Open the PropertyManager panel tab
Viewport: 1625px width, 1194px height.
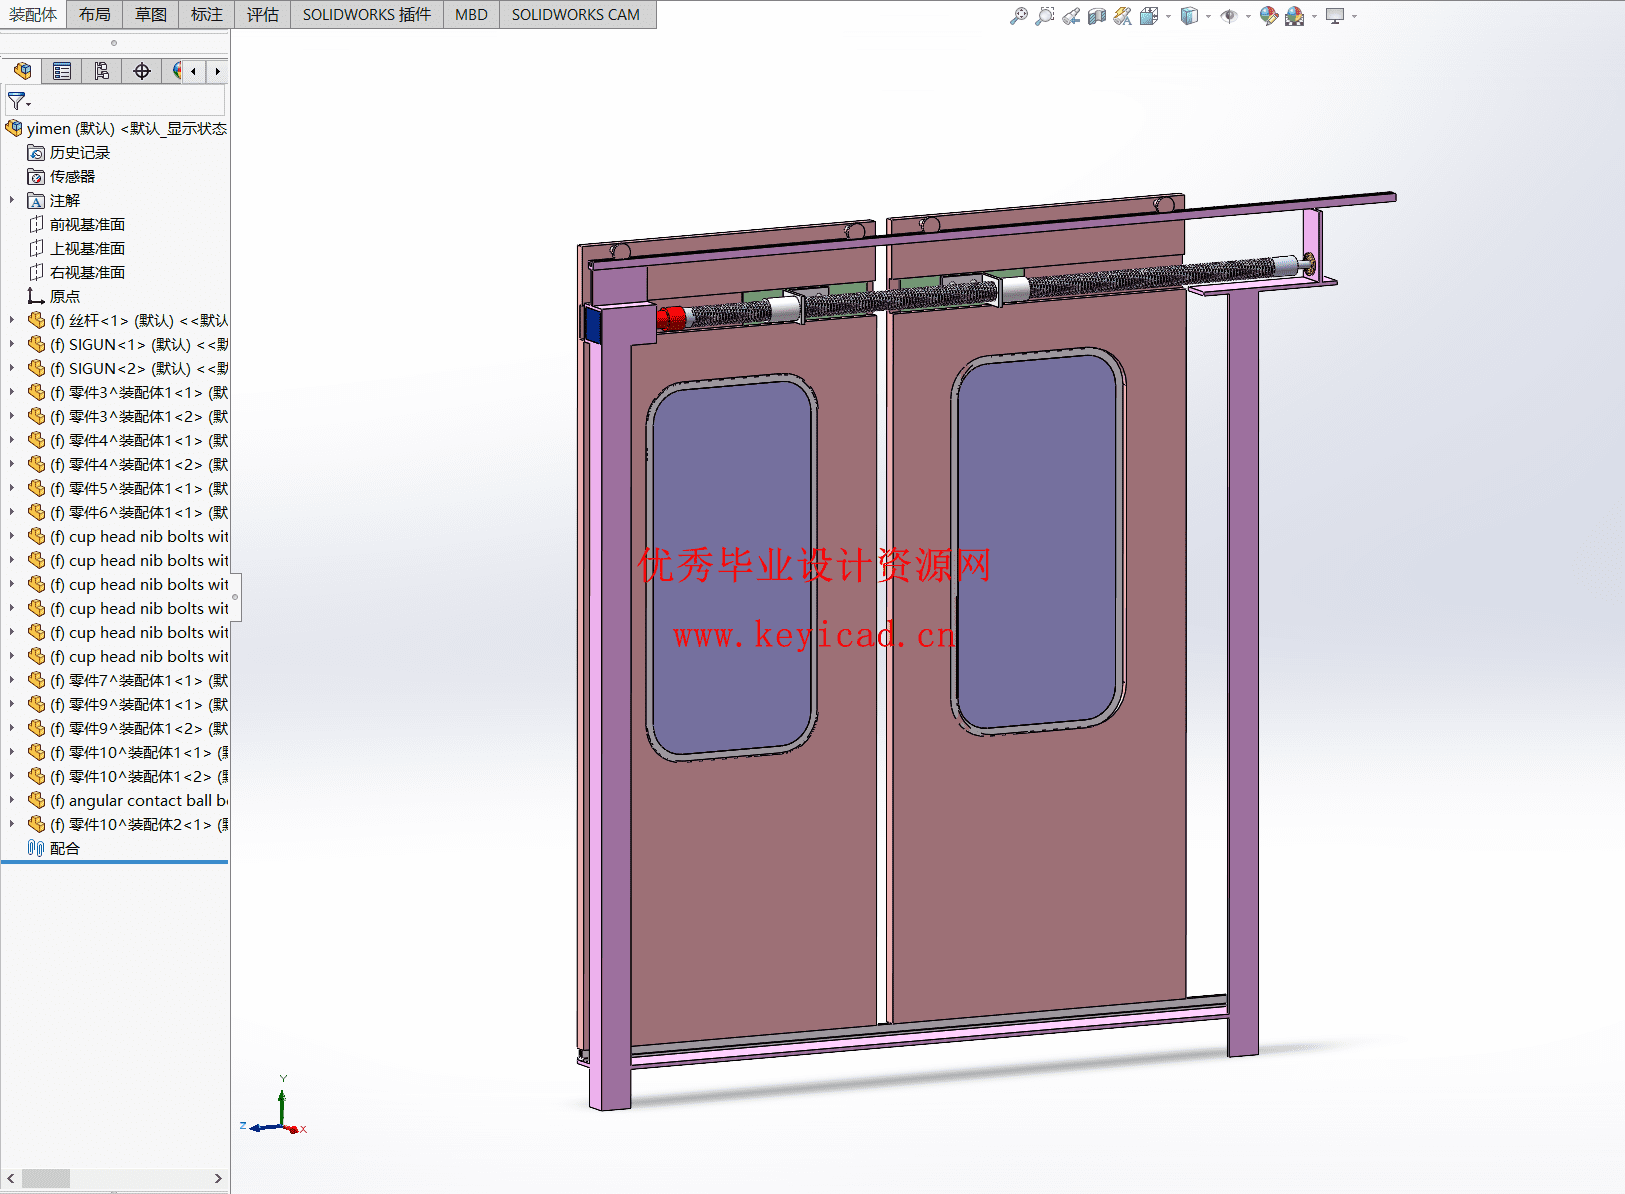(x=62, y=71)
